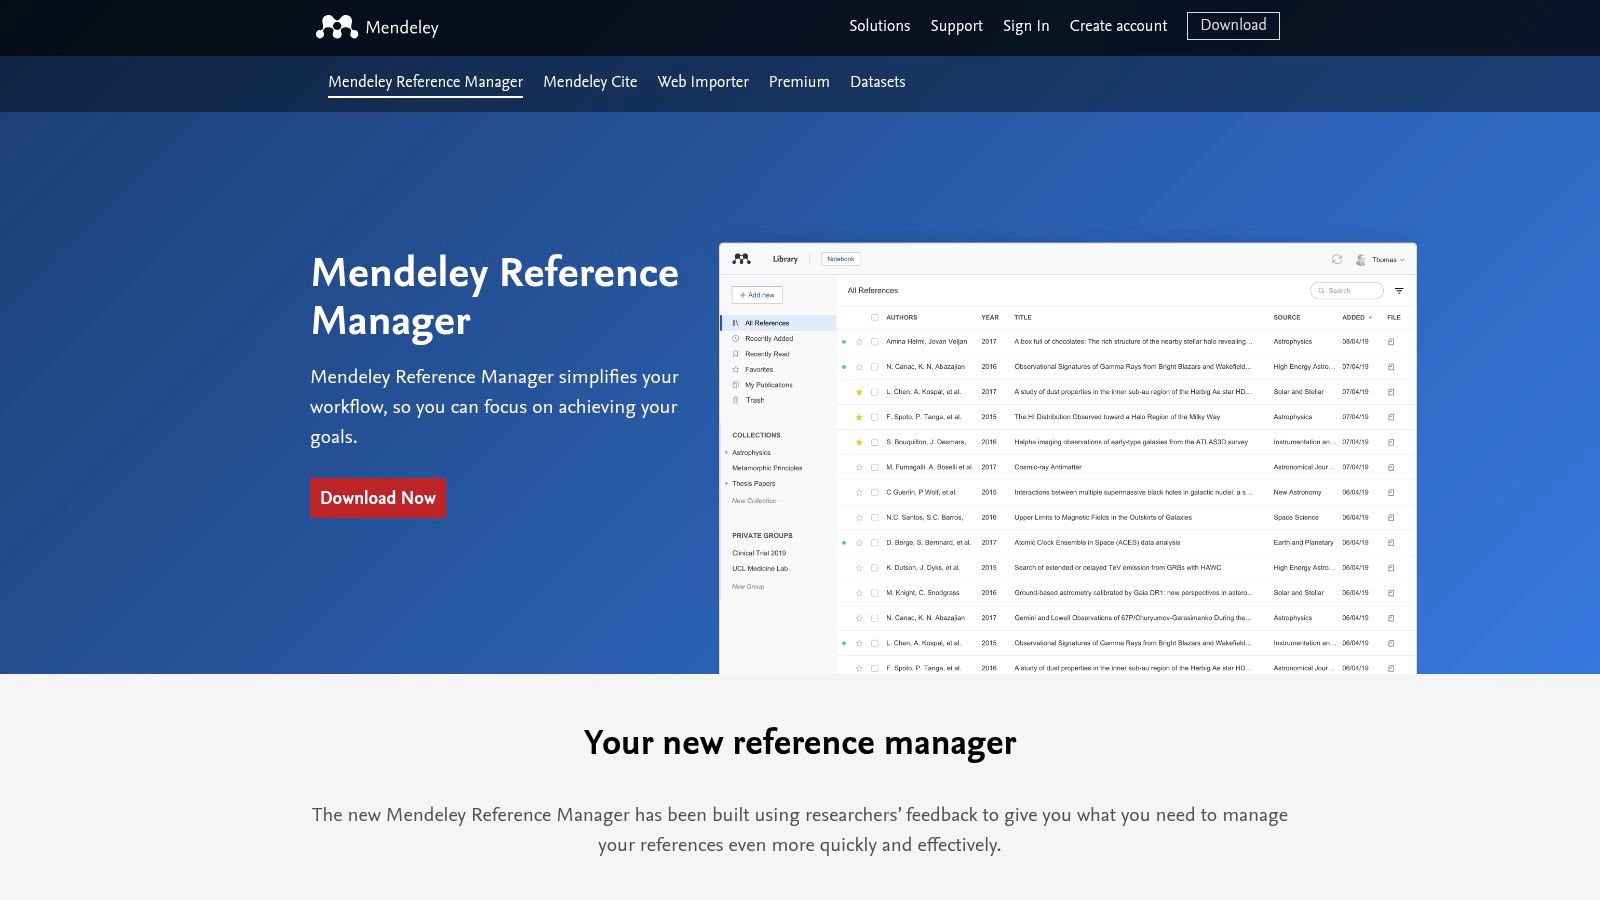Click the Recently Added clock icon

coord(735,338)
